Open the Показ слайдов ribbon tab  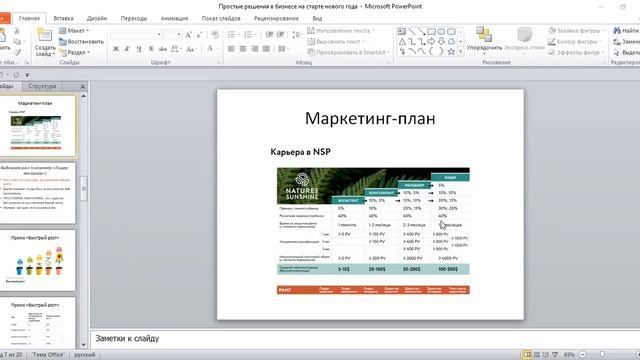tap(221, 18)
